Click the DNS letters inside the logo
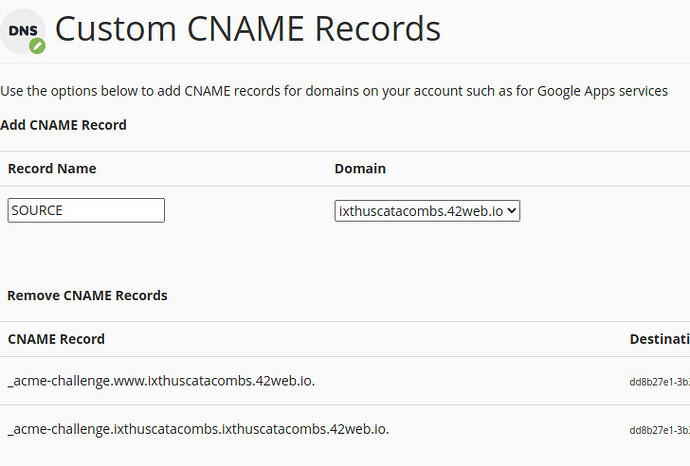This screenshot has width=690, height=466. pyautogui.click(x=23, y=31)
